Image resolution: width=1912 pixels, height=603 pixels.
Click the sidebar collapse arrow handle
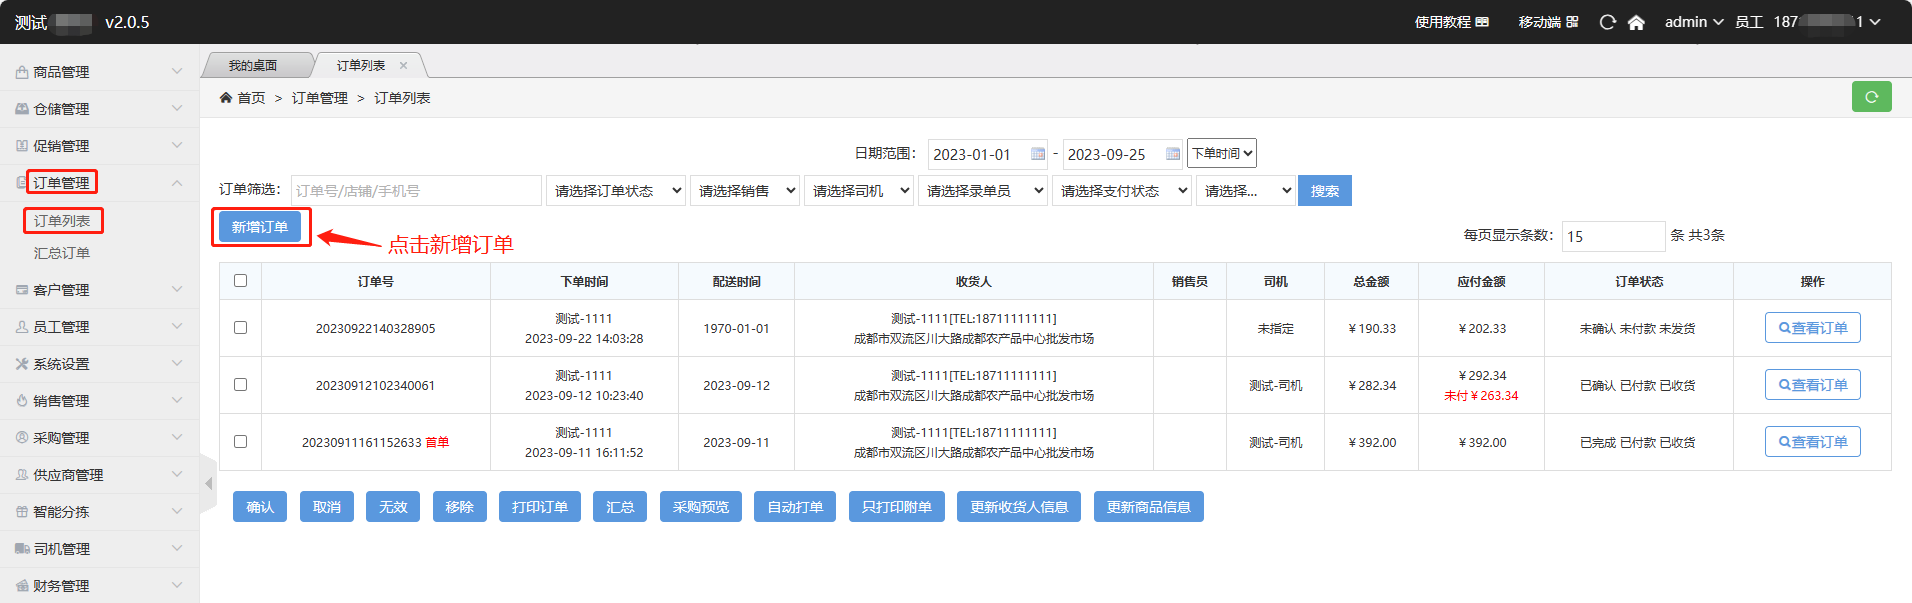click(208, 484)
